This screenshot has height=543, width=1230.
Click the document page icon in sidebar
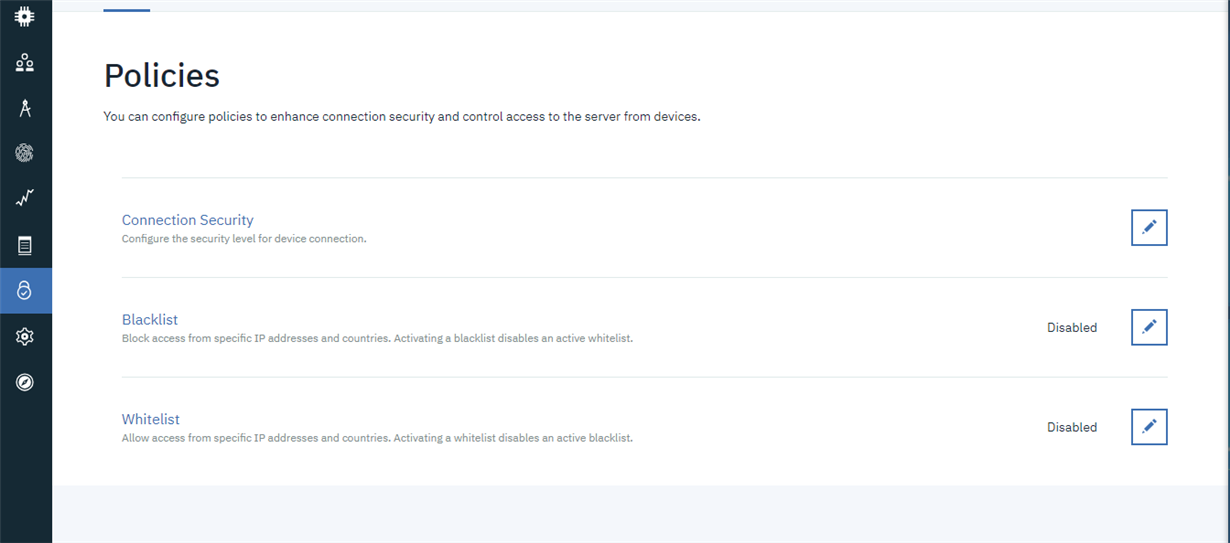pos(25,245)
